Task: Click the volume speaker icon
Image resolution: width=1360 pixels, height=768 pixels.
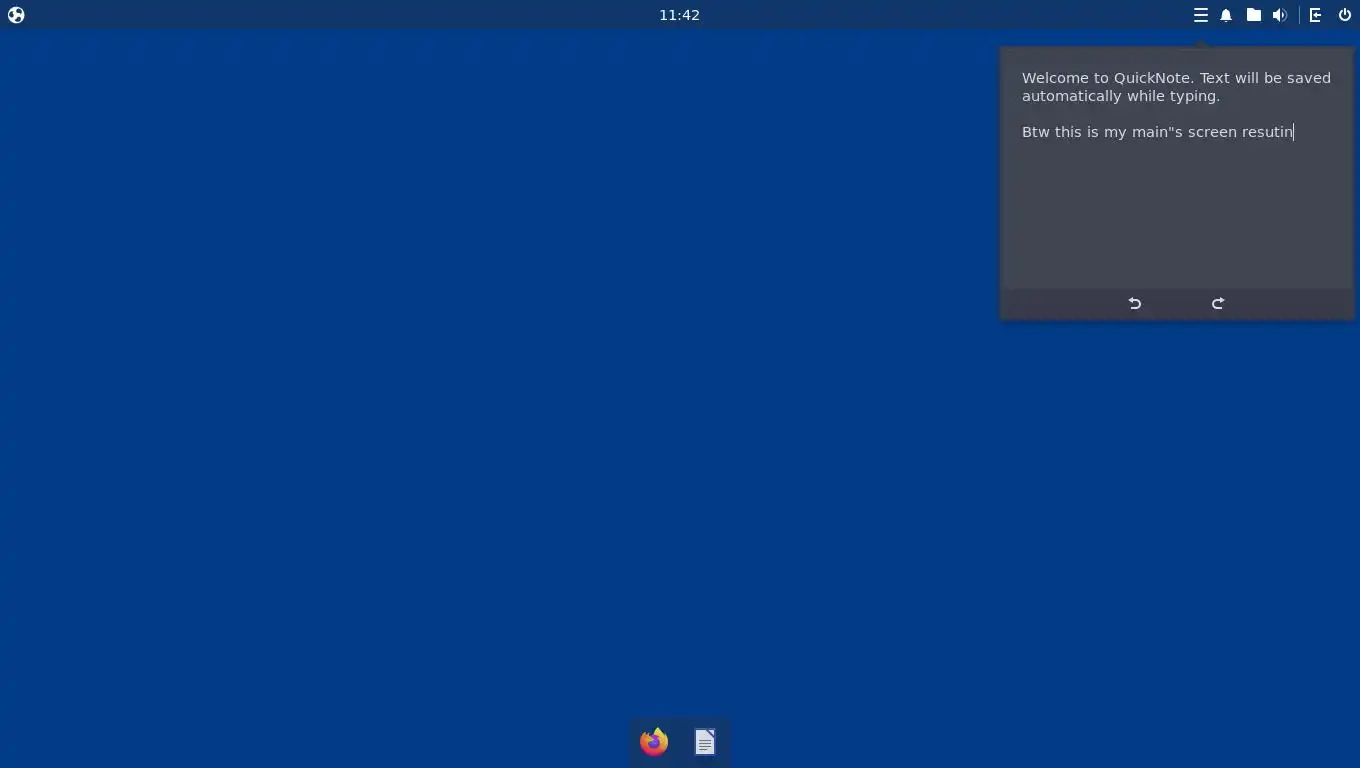Action: pos(1280,15)
